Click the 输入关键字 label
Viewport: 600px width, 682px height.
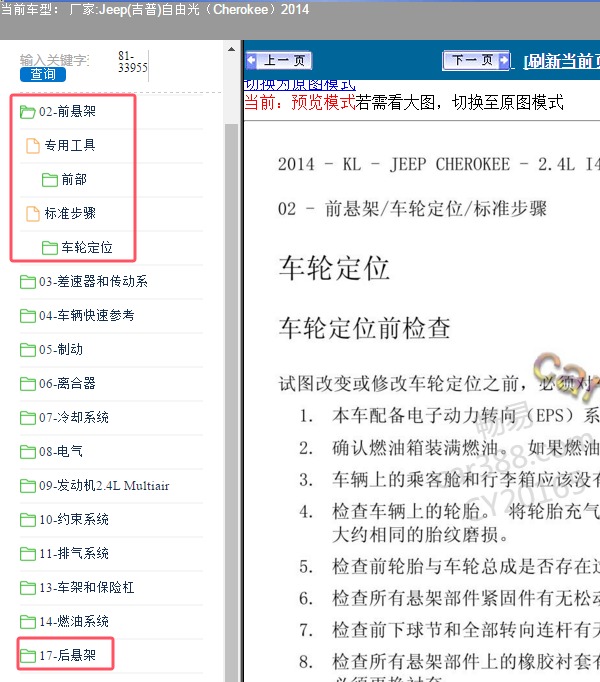[55, 60]
